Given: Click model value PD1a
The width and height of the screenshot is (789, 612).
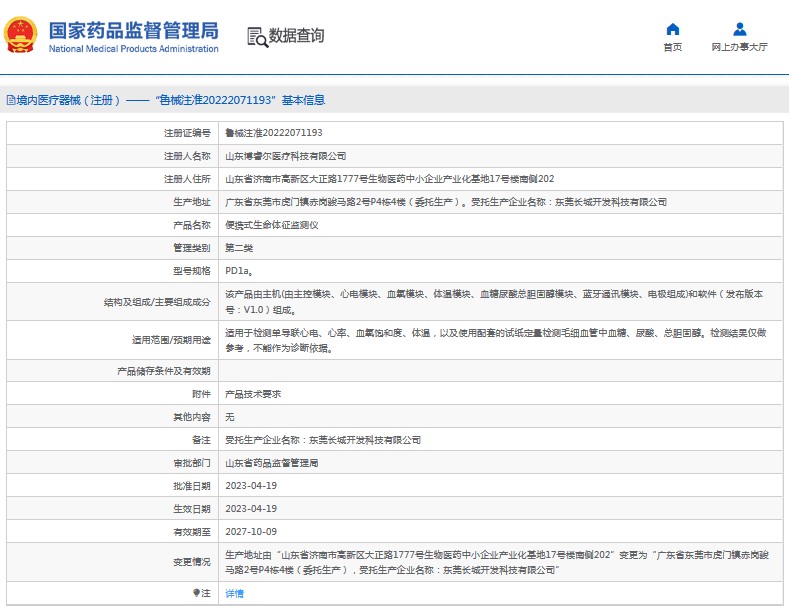Looking at the screenshot, I should point(239,271).
